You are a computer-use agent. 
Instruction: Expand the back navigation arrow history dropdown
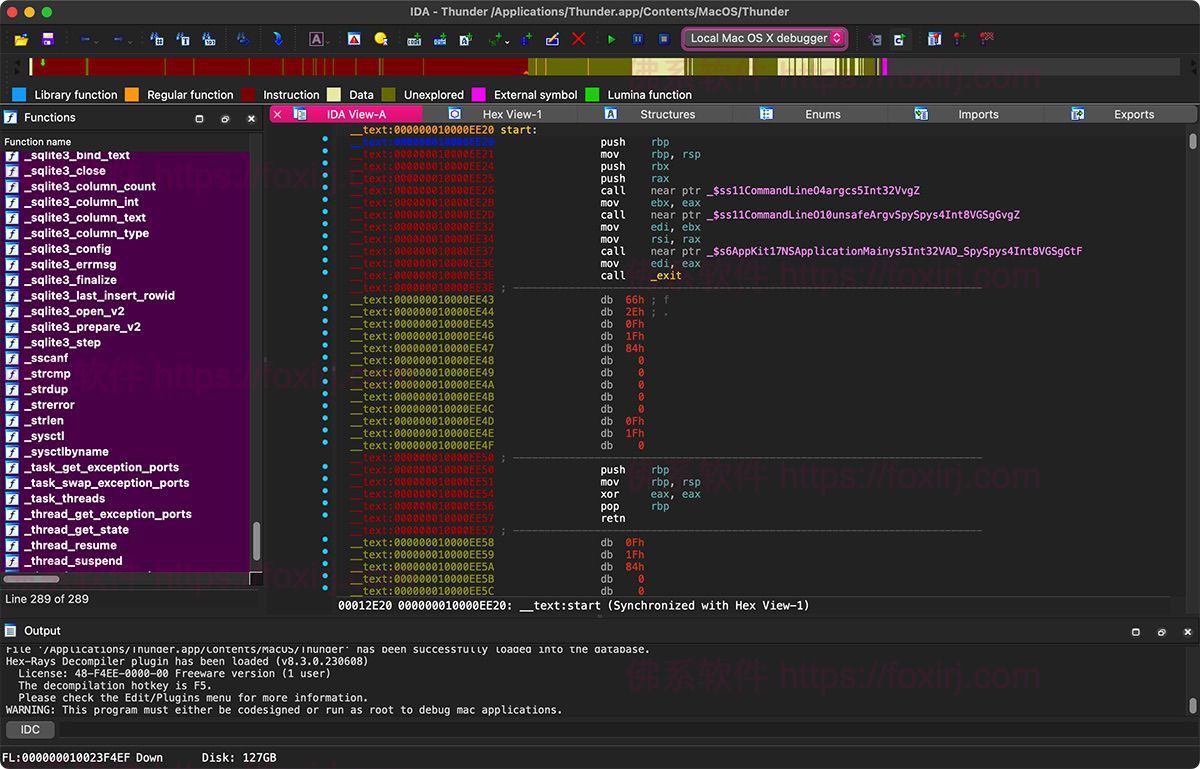97,40
